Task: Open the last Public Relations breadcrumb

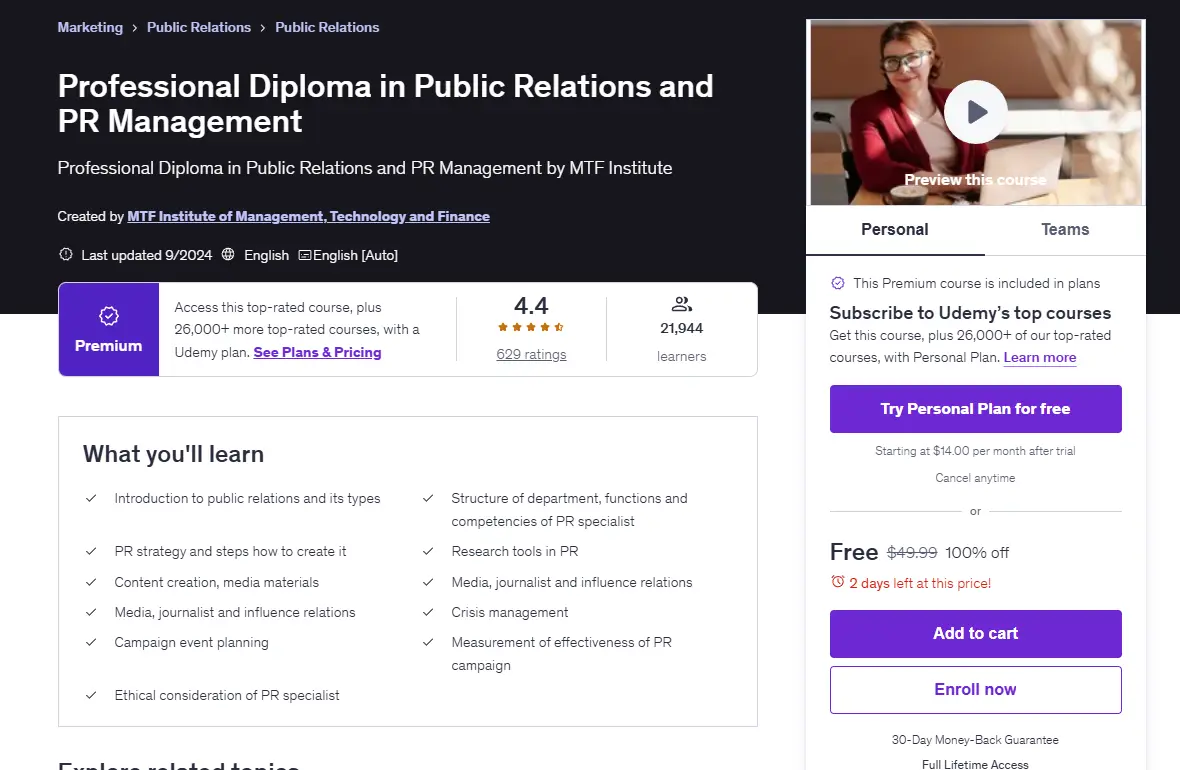Action: 327,27
